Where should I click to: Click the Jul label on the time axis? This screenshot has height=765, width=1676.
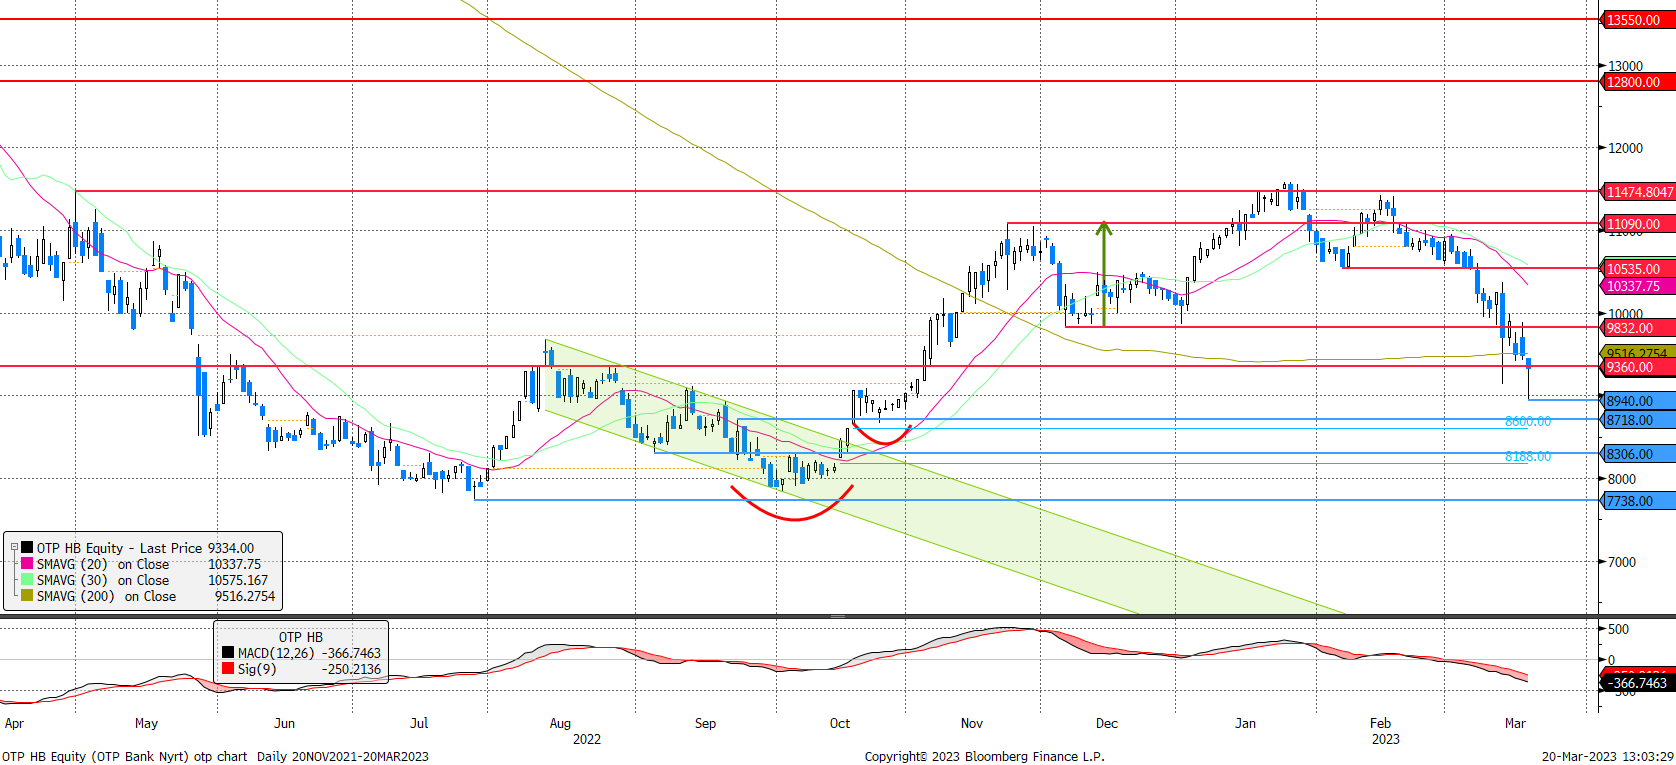click(x=419, y=723)
